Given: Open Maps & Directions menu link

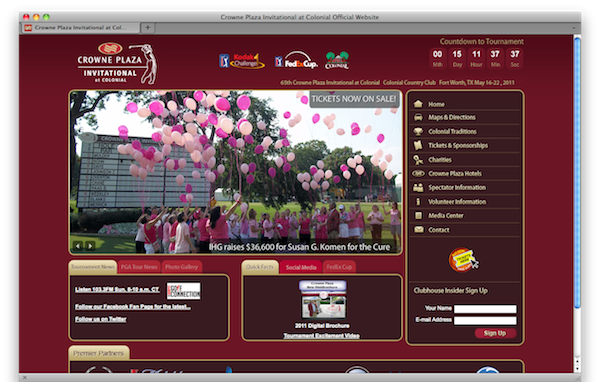Looking at the screenshot, I should coord(452,117).
